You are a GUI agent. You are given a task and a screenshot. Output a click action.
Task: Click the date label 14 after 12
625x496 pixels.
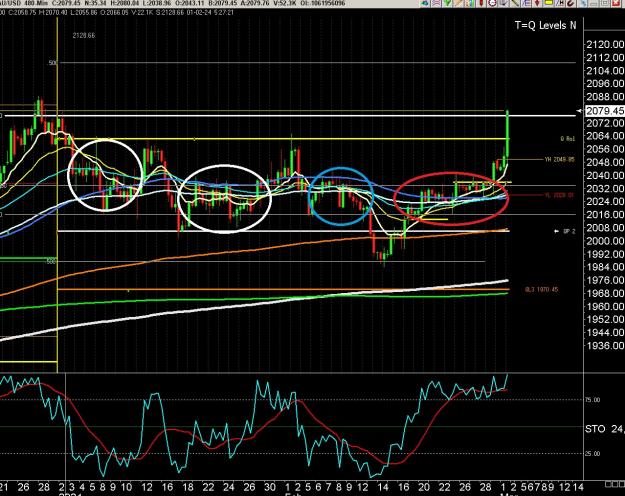click(x=383, y=487)
